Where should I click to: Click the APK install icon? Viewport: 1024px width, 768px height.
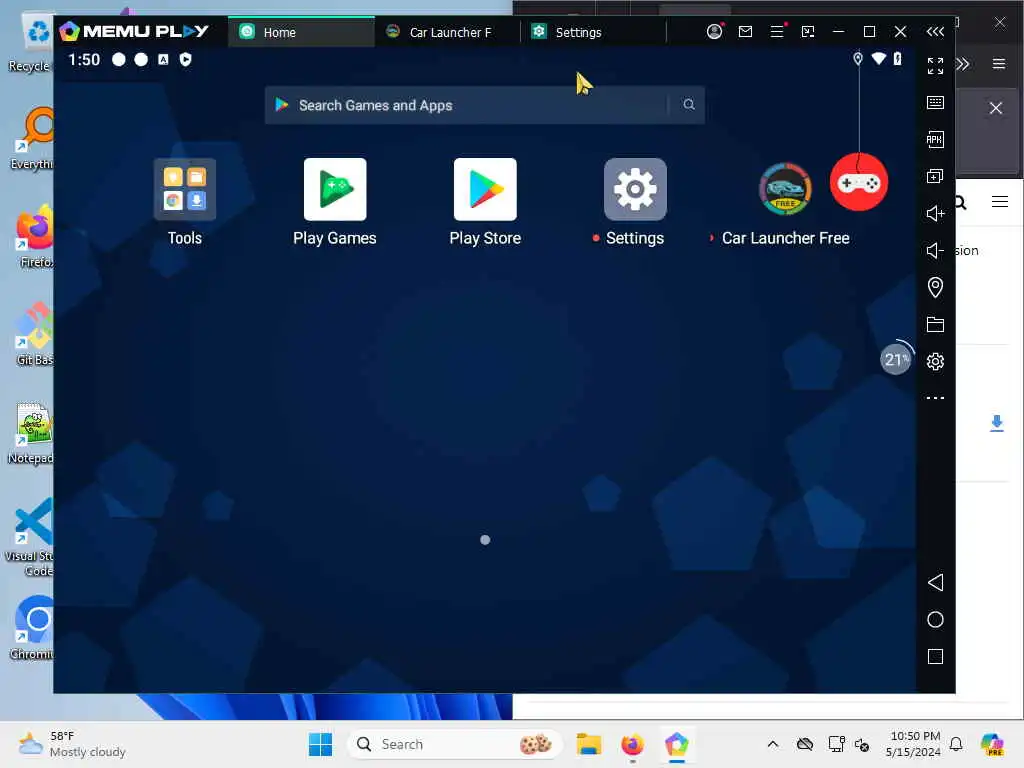point(935,139)
